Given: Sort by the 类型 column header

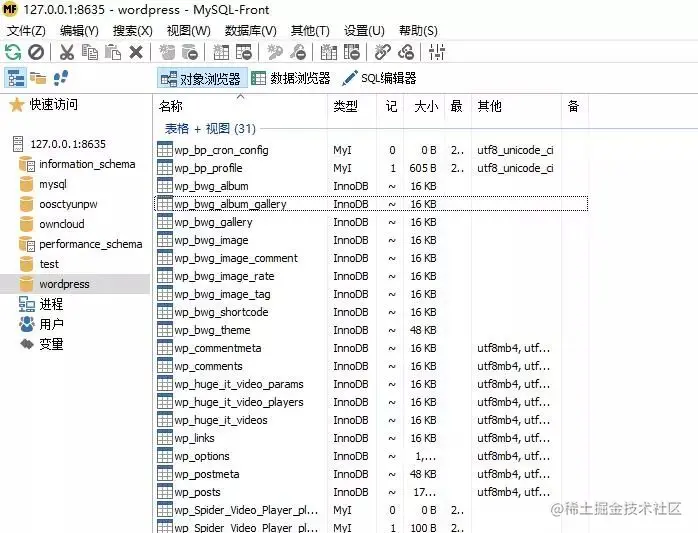Looking at the screenshot, I should [x=353, y=106].
